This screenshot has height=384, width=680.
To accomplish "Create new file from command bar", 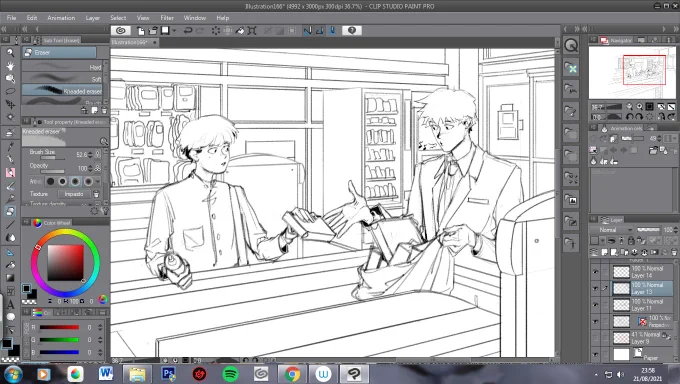I will [x=141, y=30].
